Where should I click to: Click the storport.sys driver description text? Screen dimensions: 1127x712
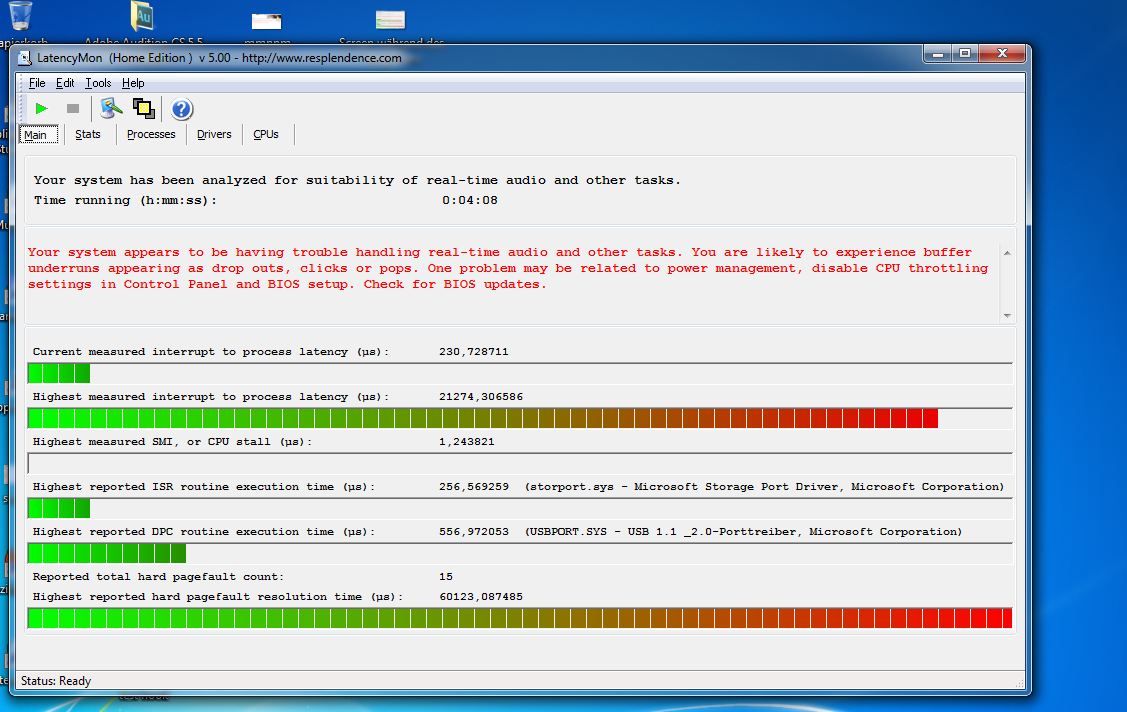tap(764, 486)
